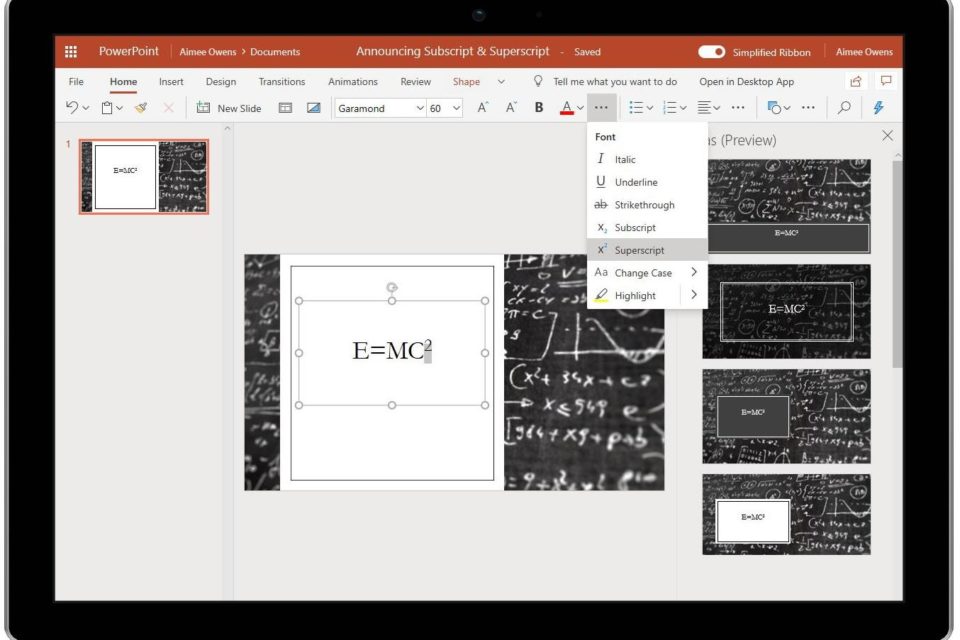Image resolution: width=960 pixels, height=640 pixels.
Task: Switch to the Animations tab
Action: 353,81
